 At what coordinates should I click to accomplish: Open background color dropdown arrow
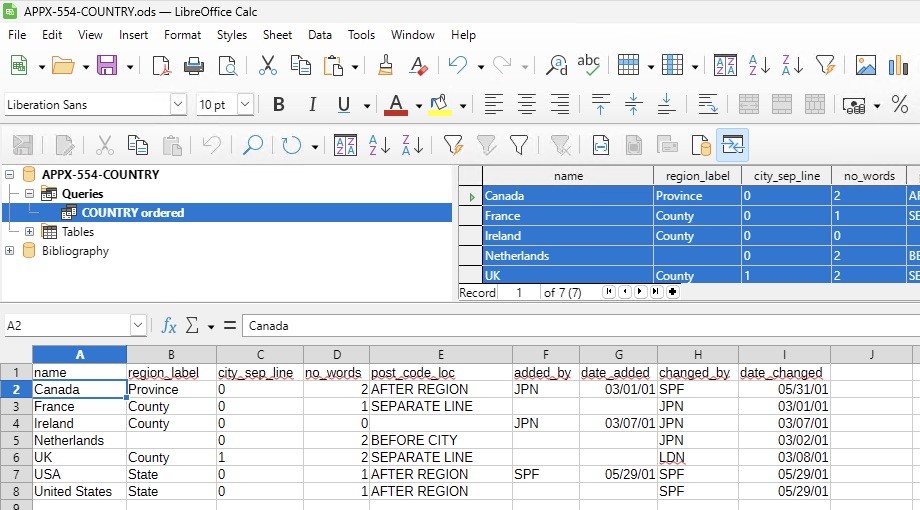[x=463, y=106]
